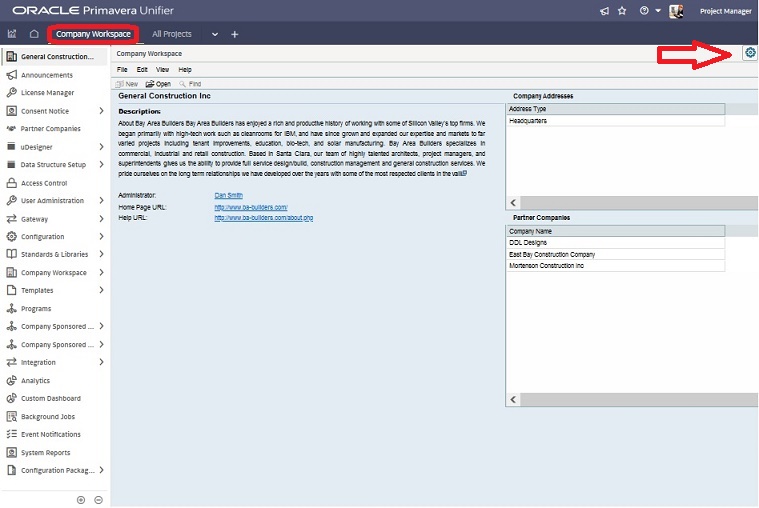Open the Project Manager user menu
Screen dimensions: 759x508
(x=725, y=11)
